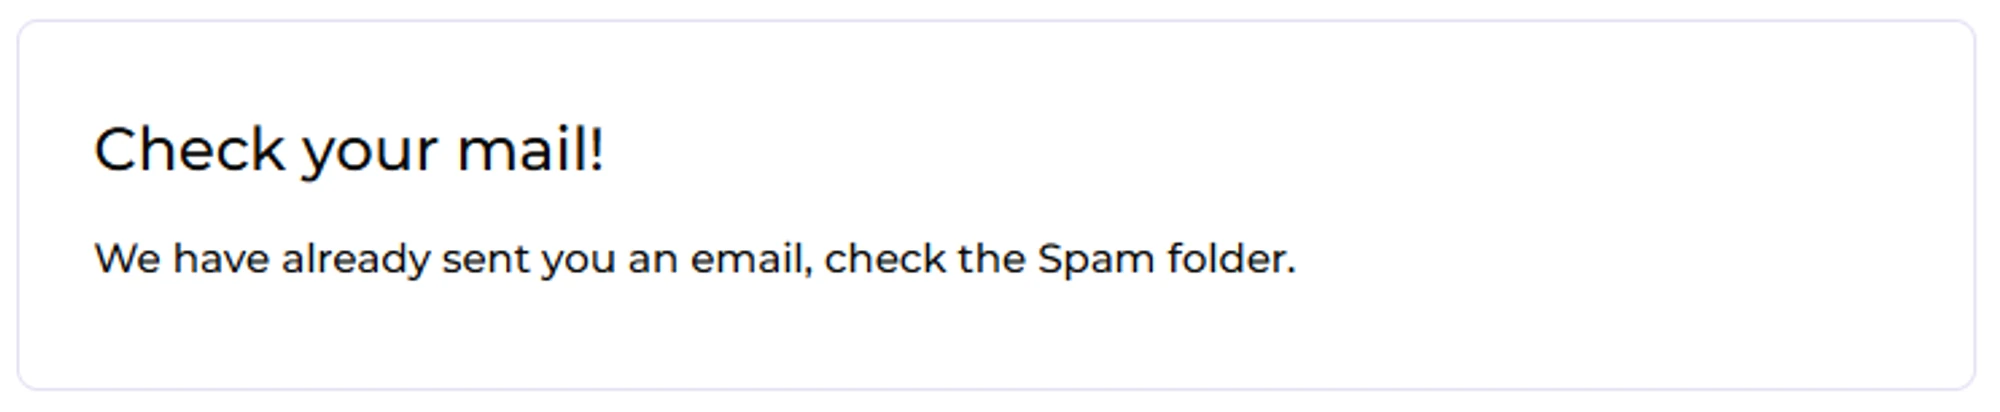Click the period ending the Spam sentence

(1291, 271)
